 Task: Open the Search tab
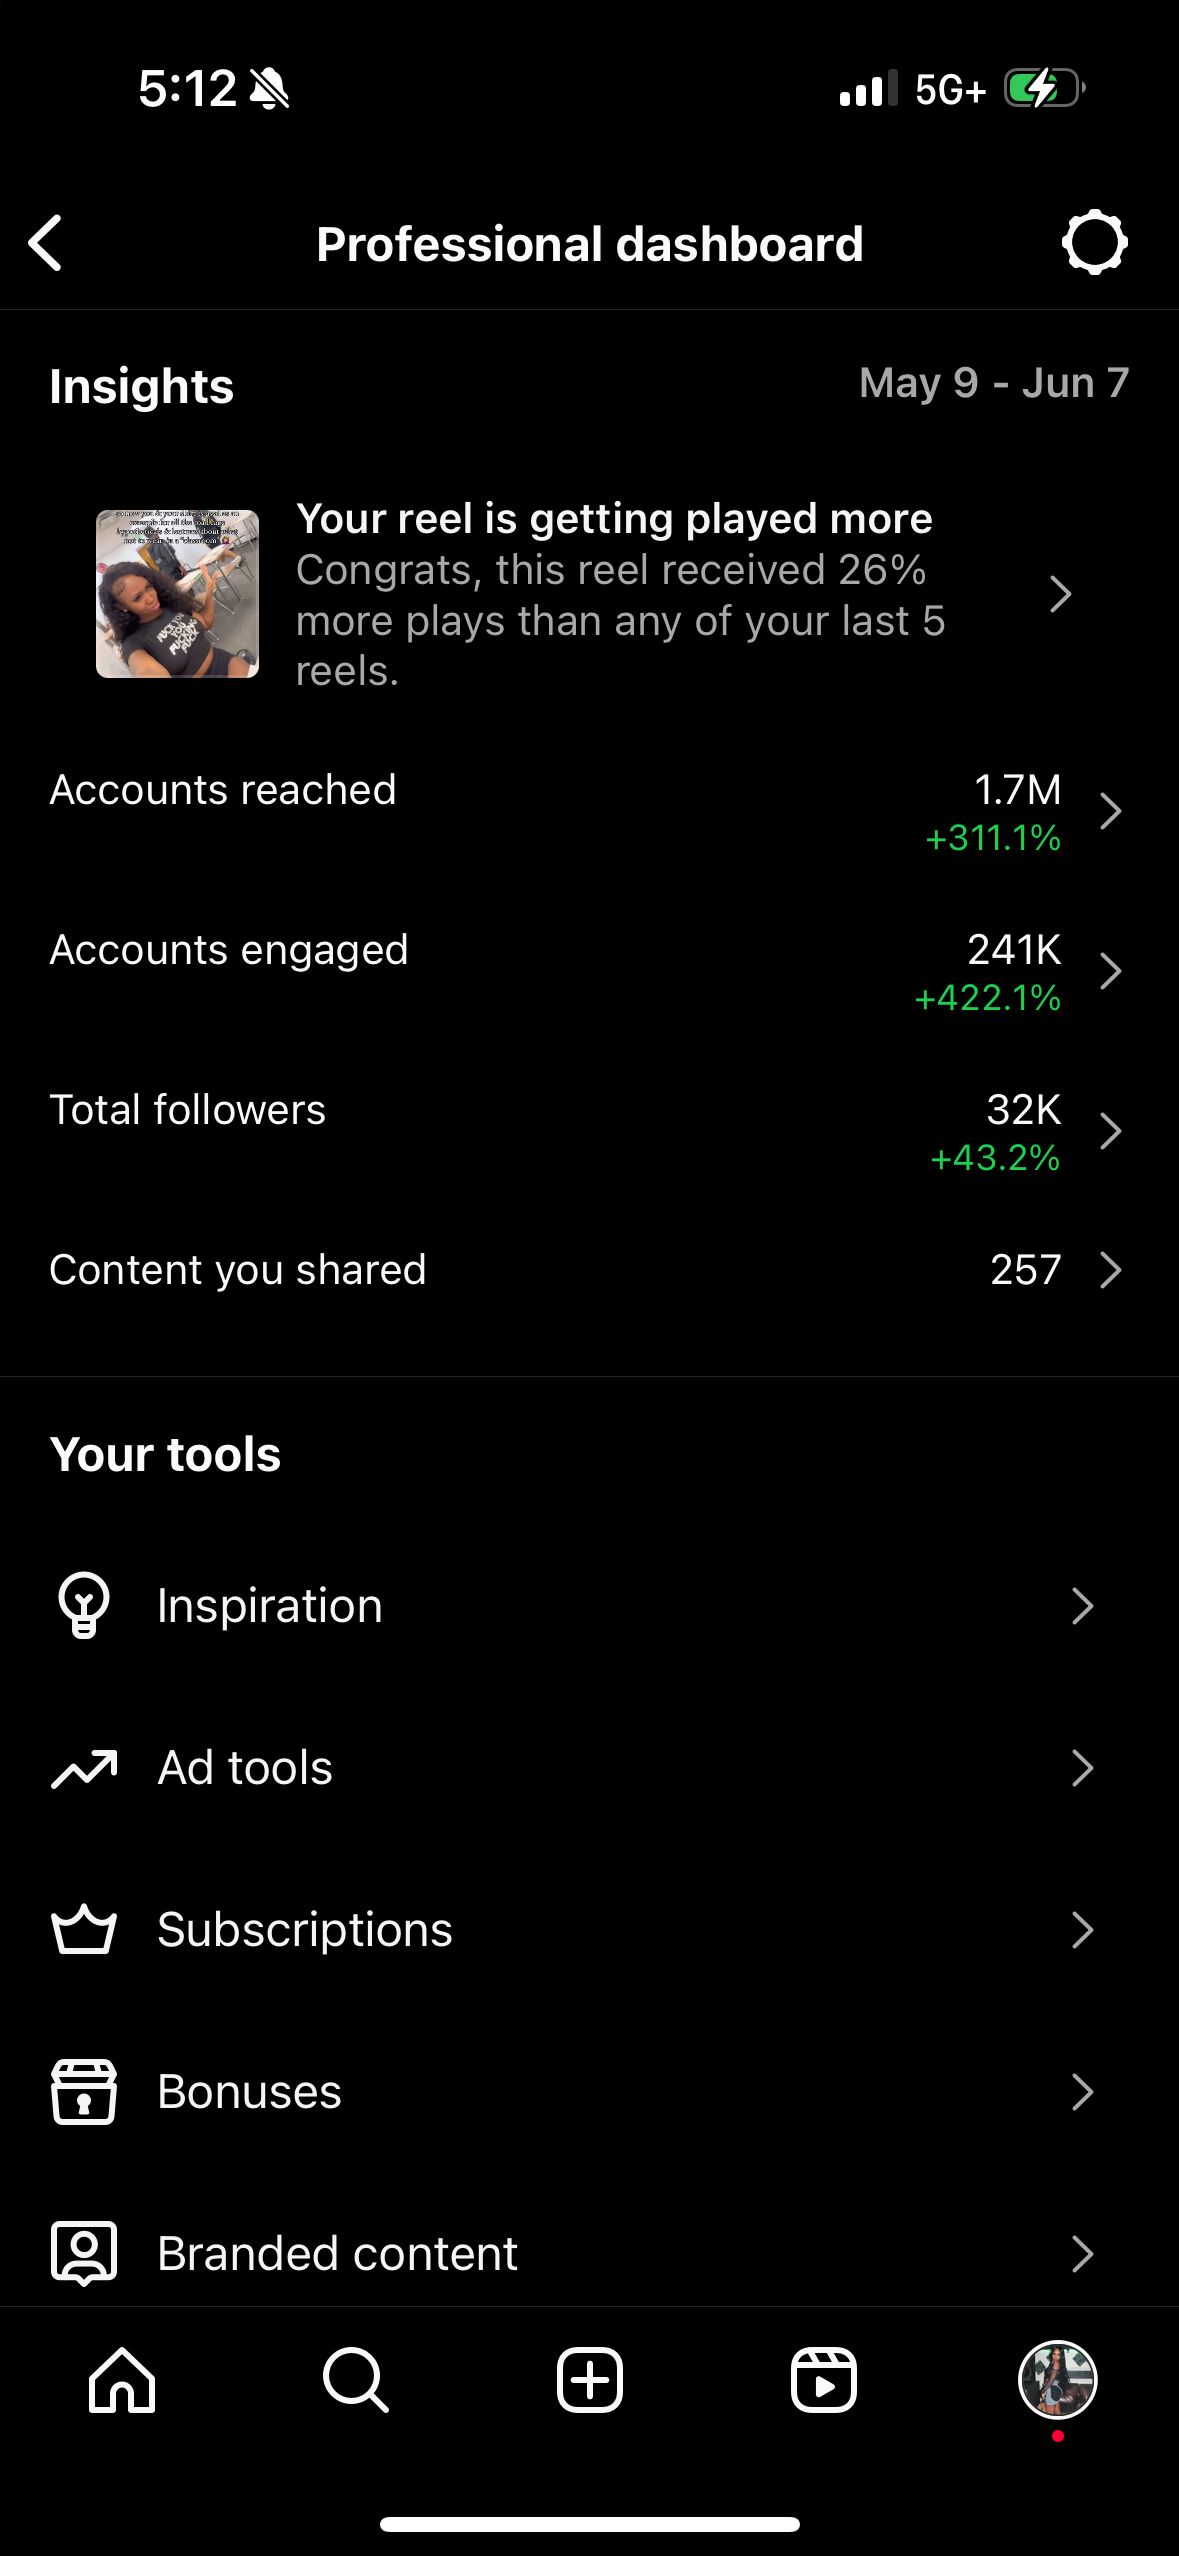point(355,2380)
